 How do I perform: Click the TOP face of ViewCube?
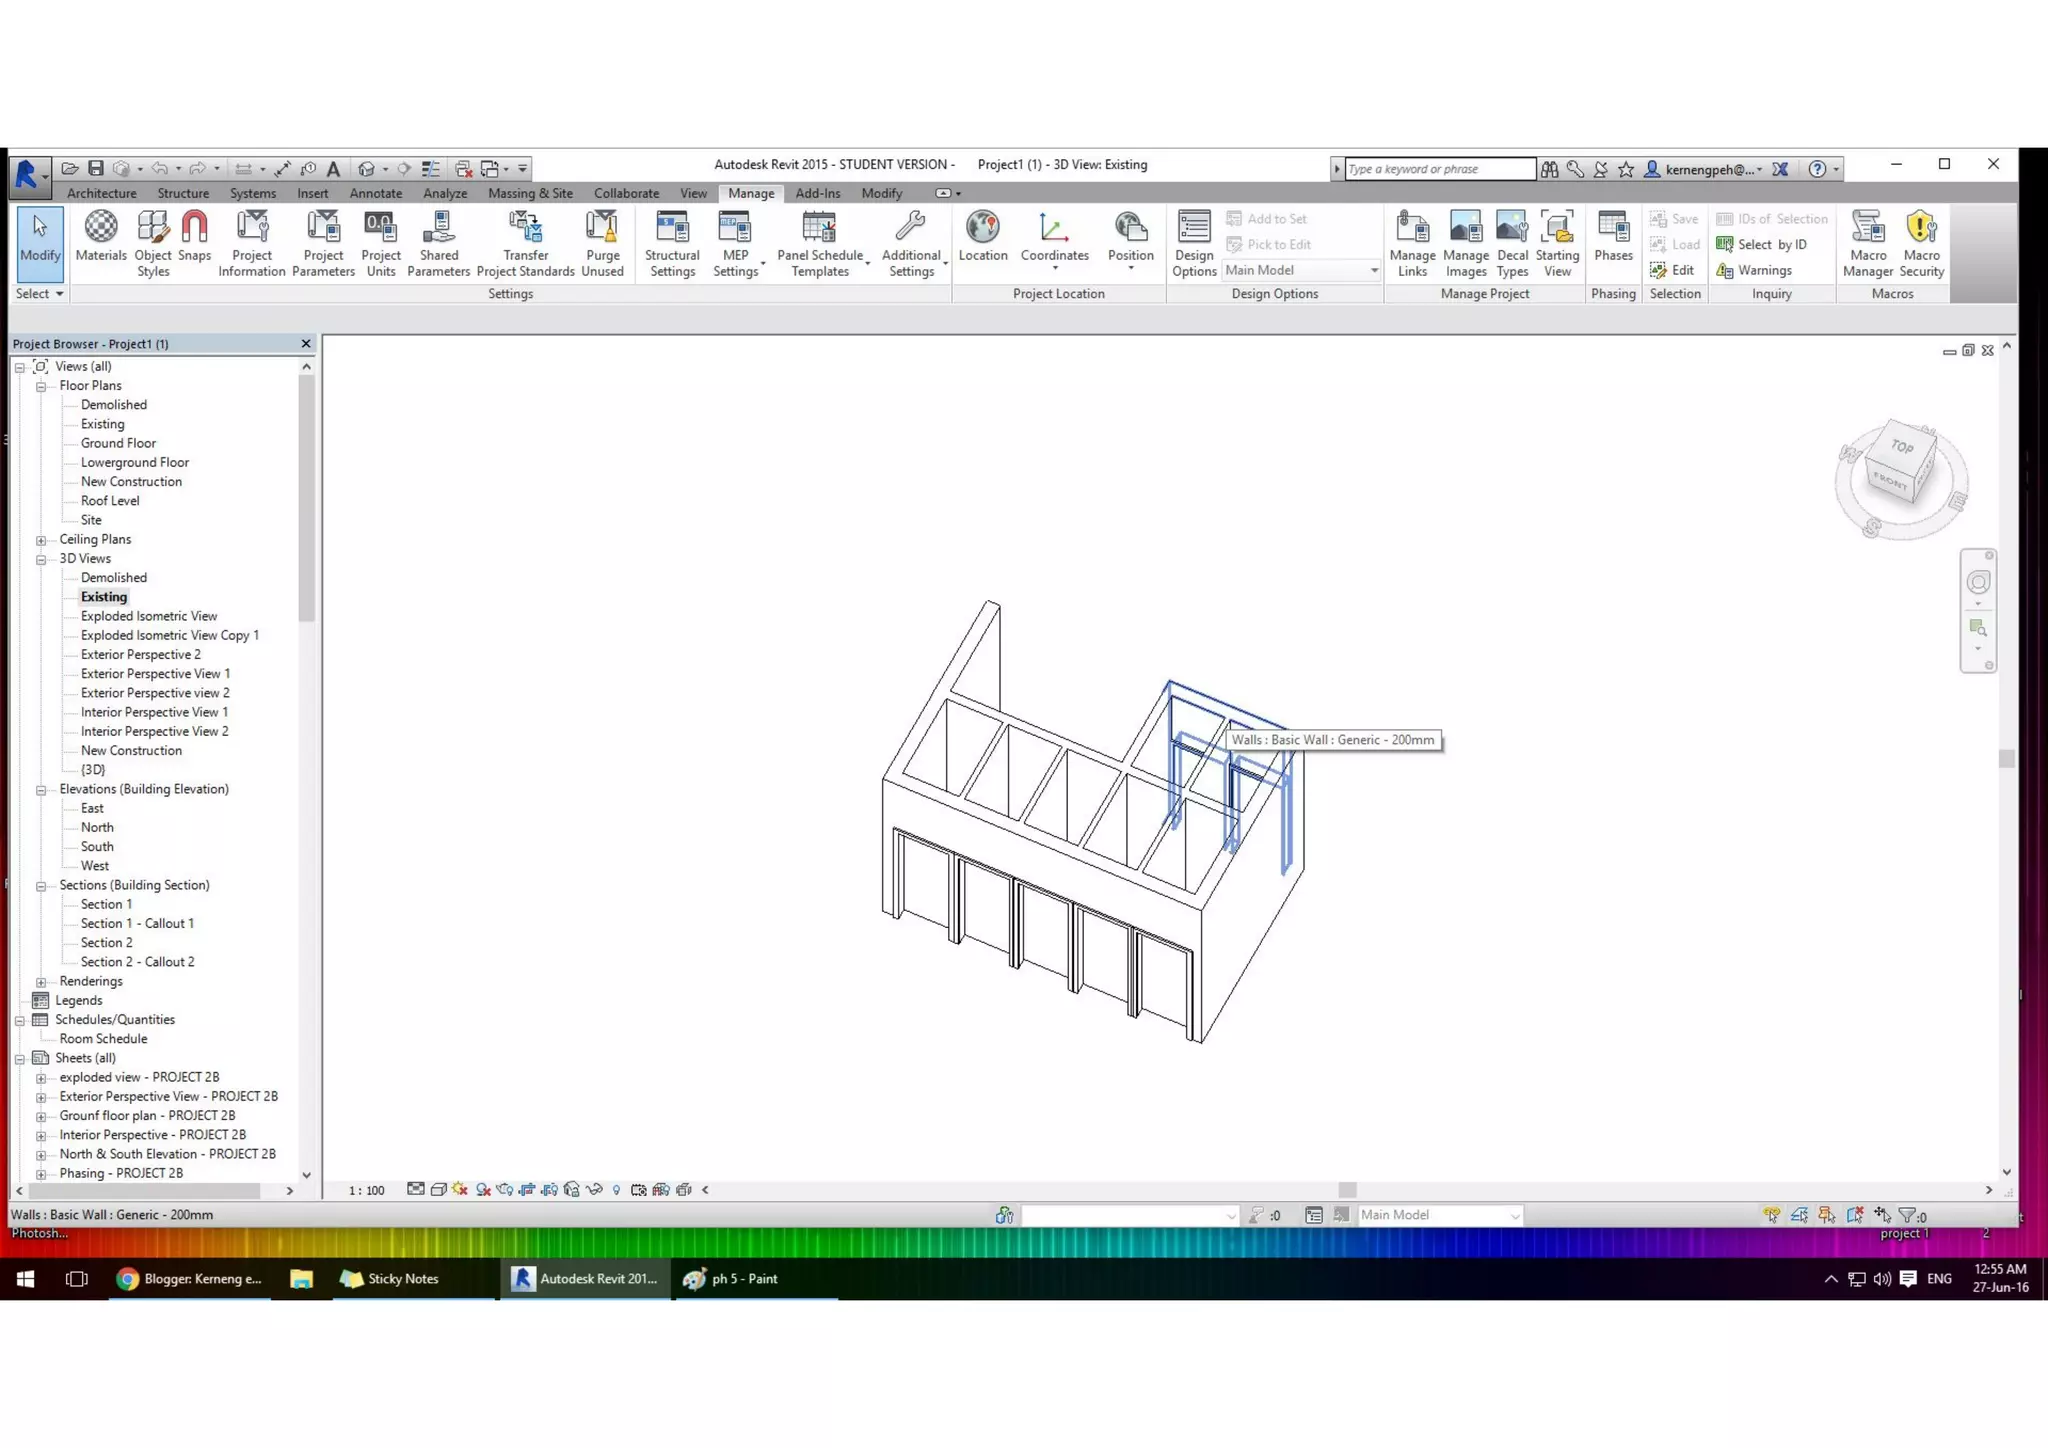1902,447
